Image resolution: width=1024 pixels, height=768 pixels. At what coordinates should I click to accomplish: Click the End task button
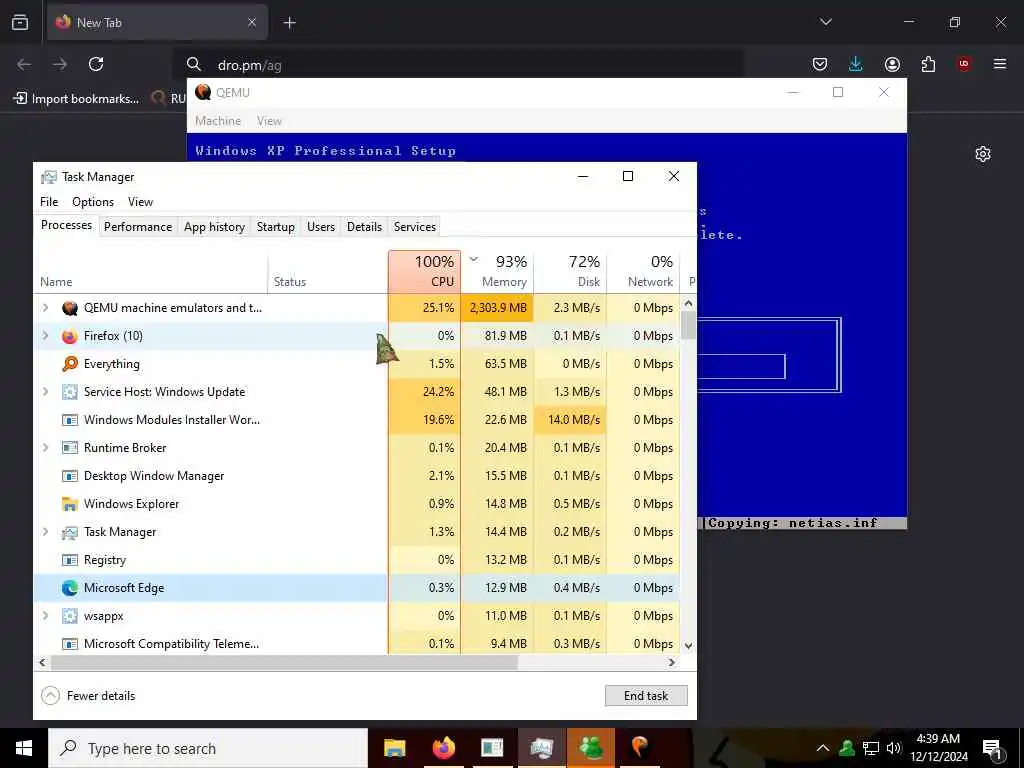[646, 696]
